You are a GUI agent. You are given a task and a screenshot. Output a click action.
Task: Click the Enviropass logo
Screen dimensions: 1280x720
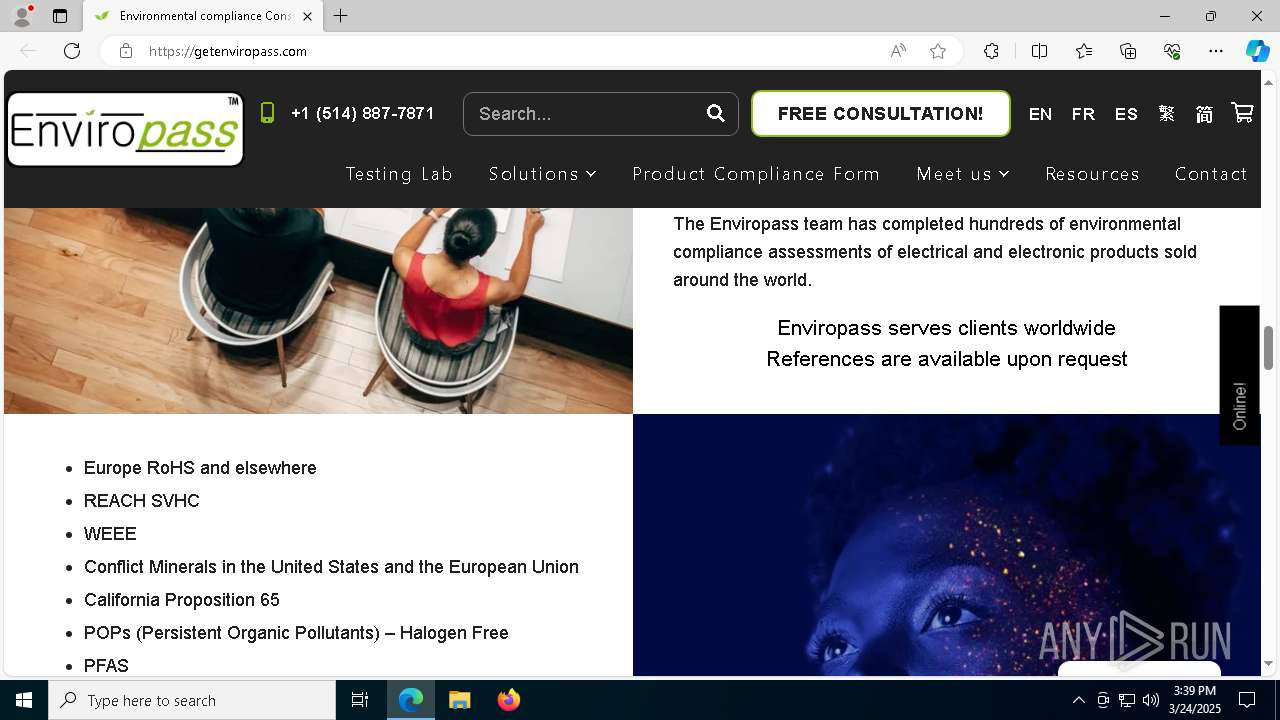click(125, 129)
